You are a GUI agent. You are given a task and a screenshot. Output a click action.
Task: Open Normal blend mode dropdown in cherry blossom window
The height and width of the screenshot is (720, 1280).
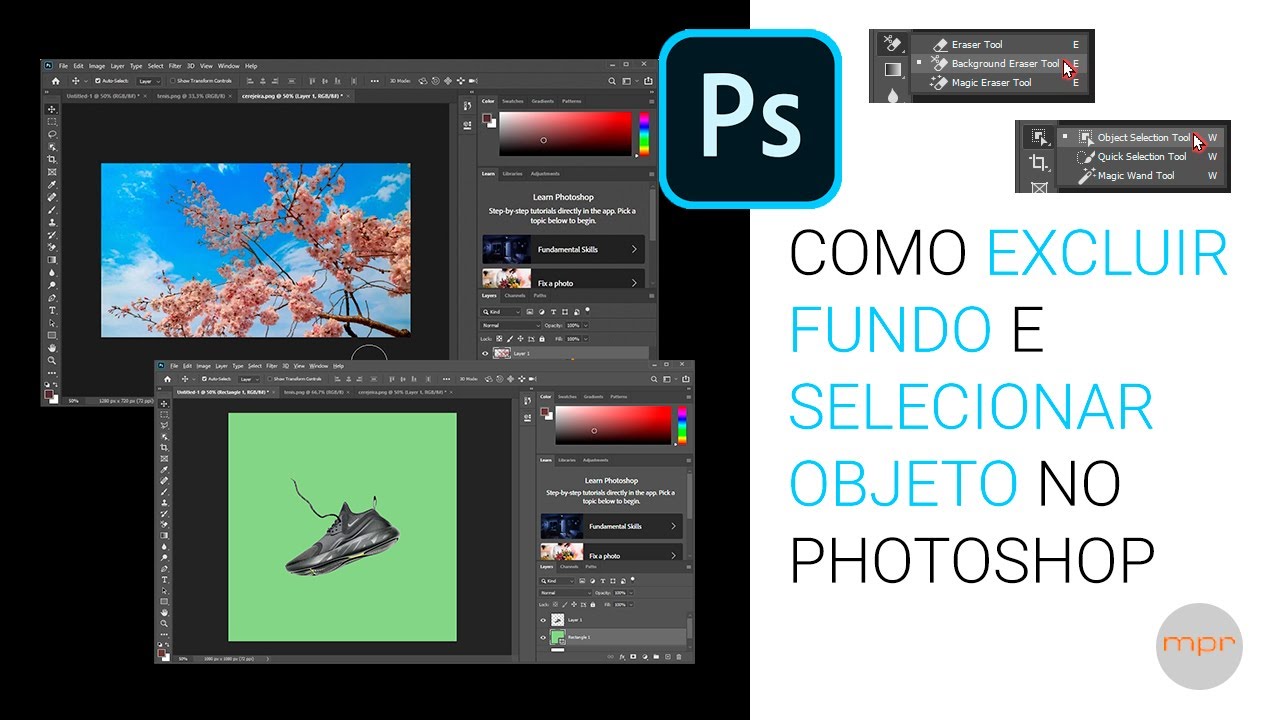tap(511, 325)
